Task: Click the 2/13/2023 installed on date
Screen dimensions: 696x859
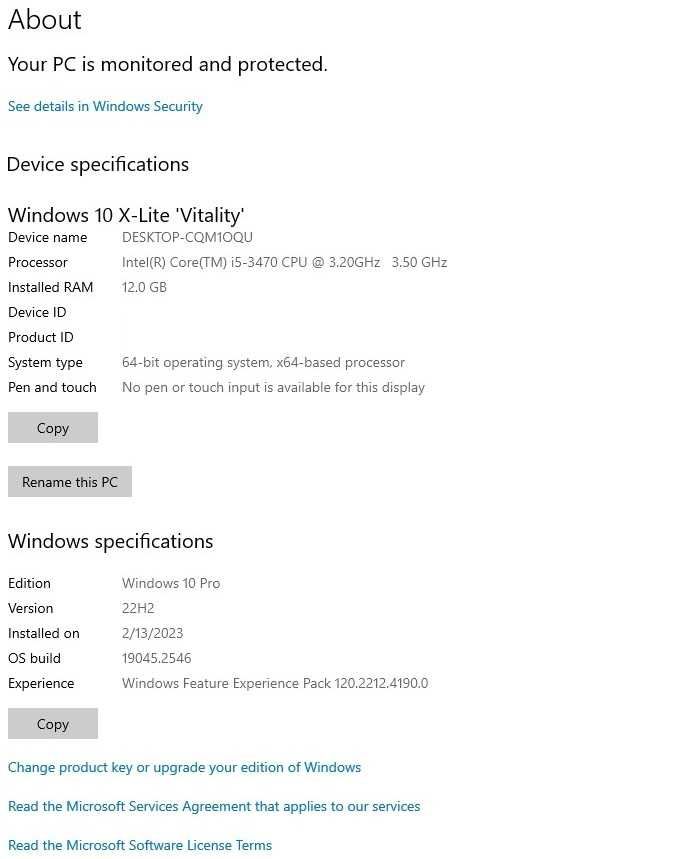Action: click(x=152, y=634)
